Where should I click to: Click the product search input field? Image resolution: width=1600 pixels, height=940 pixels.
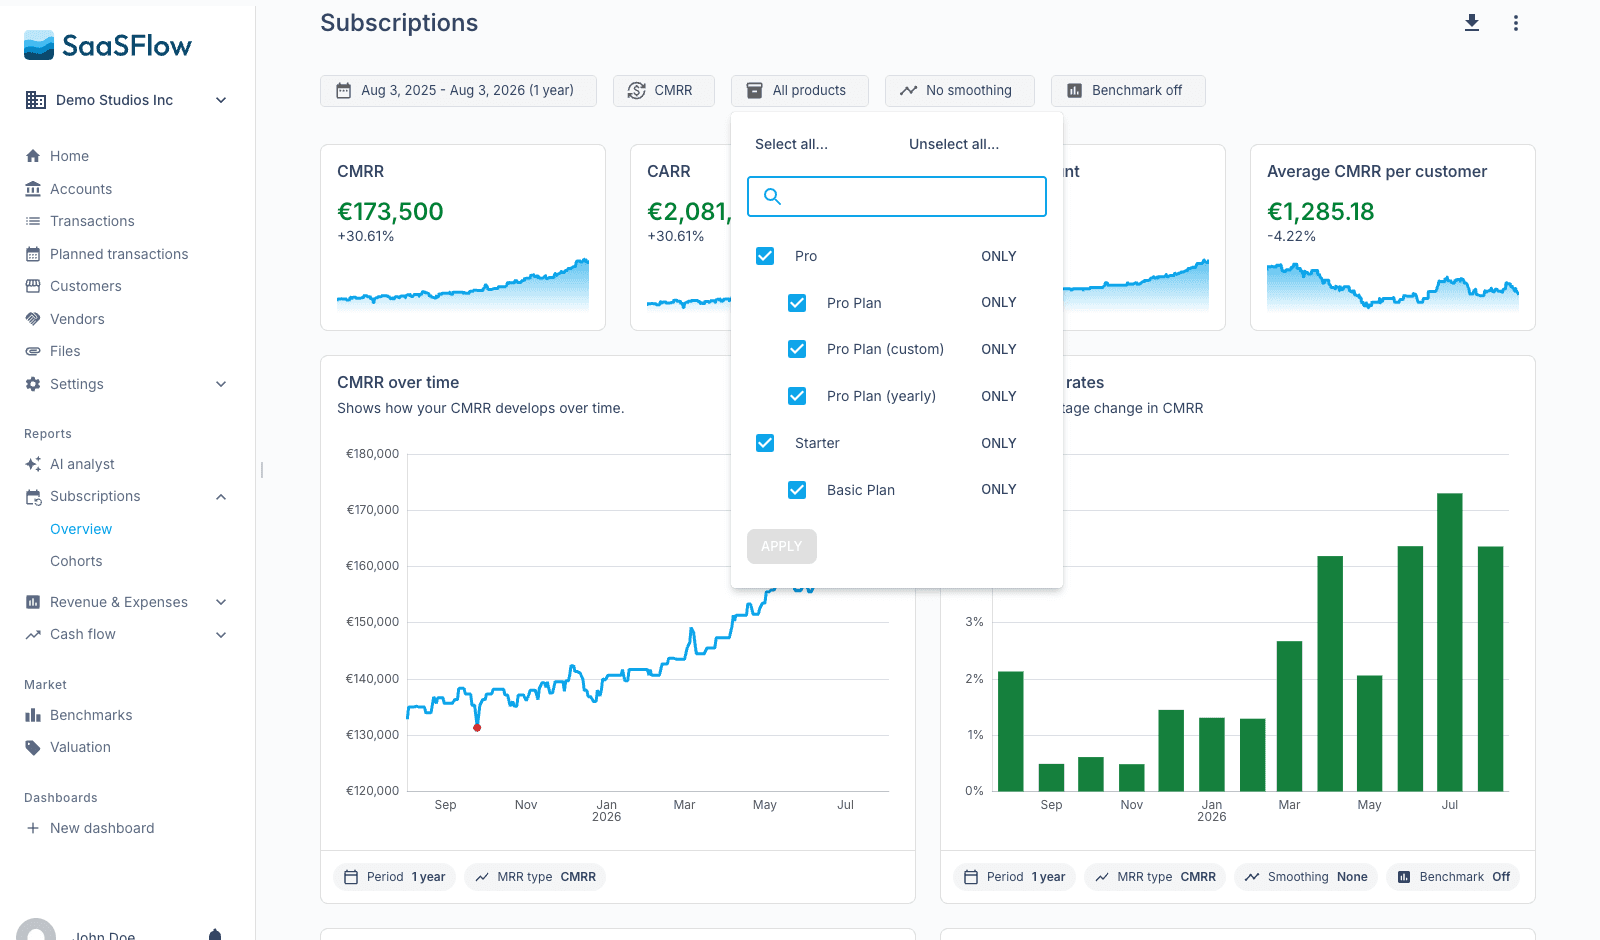[x=897, y=196]
